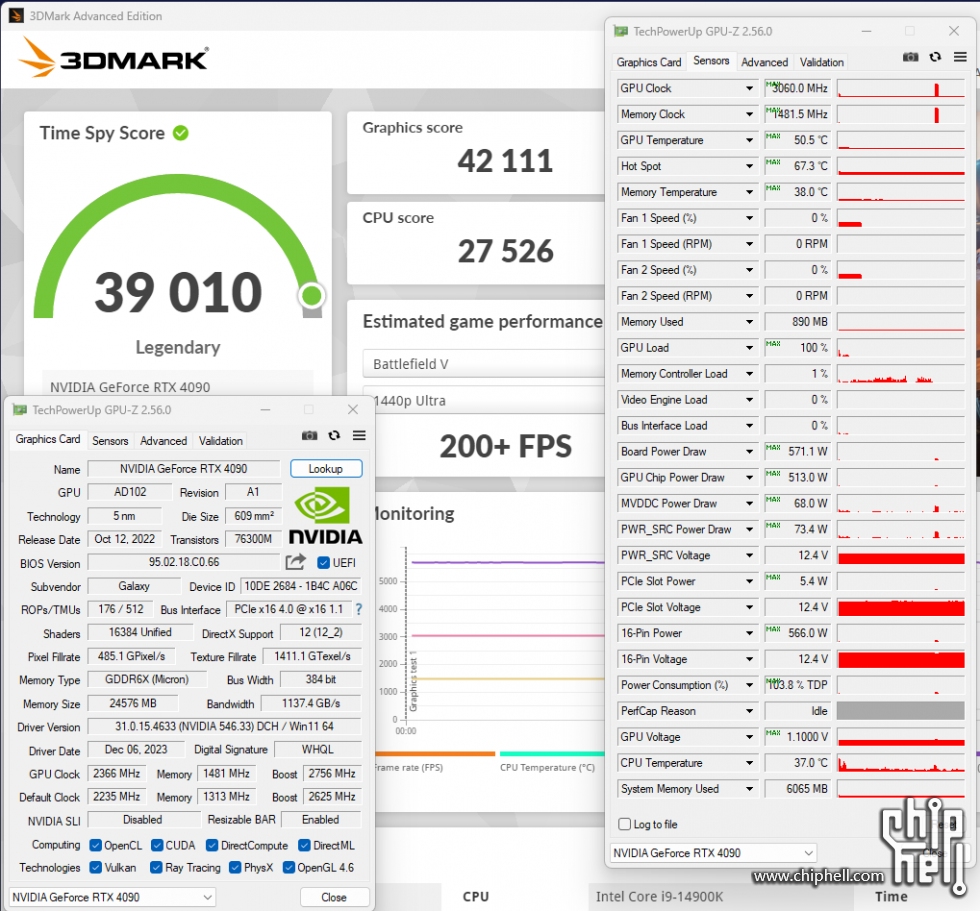Click the 3DMark logo
The width and height of the screenshot is (980, 911).
tap(113, 57)
